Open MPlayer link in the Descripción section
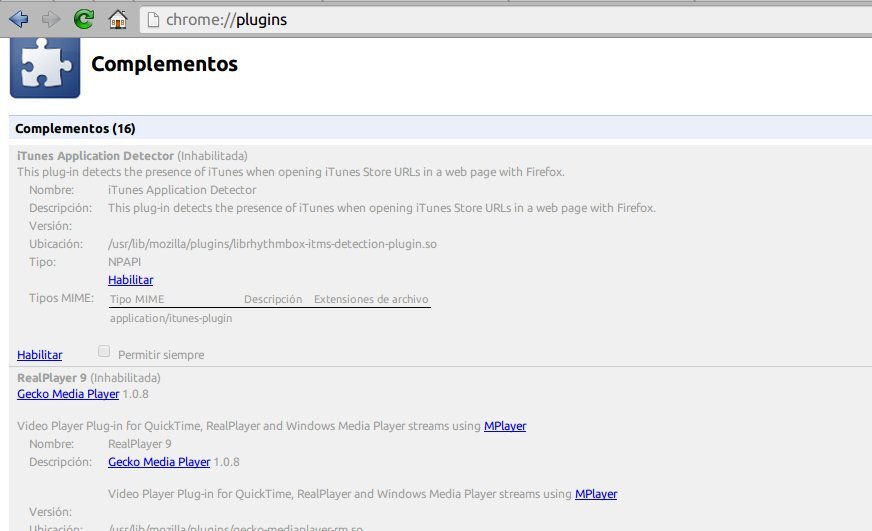The height and width of the screenshot is (531, 872). 596,494
